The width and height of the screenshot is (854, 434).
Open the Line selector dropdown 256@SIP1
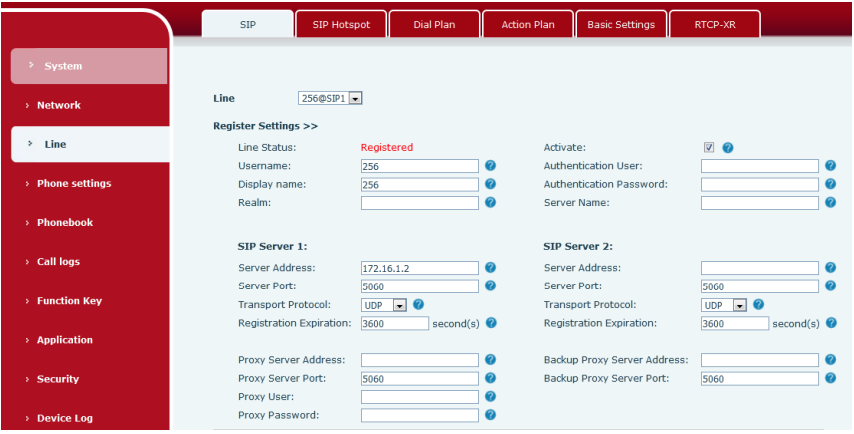[330, 99]
